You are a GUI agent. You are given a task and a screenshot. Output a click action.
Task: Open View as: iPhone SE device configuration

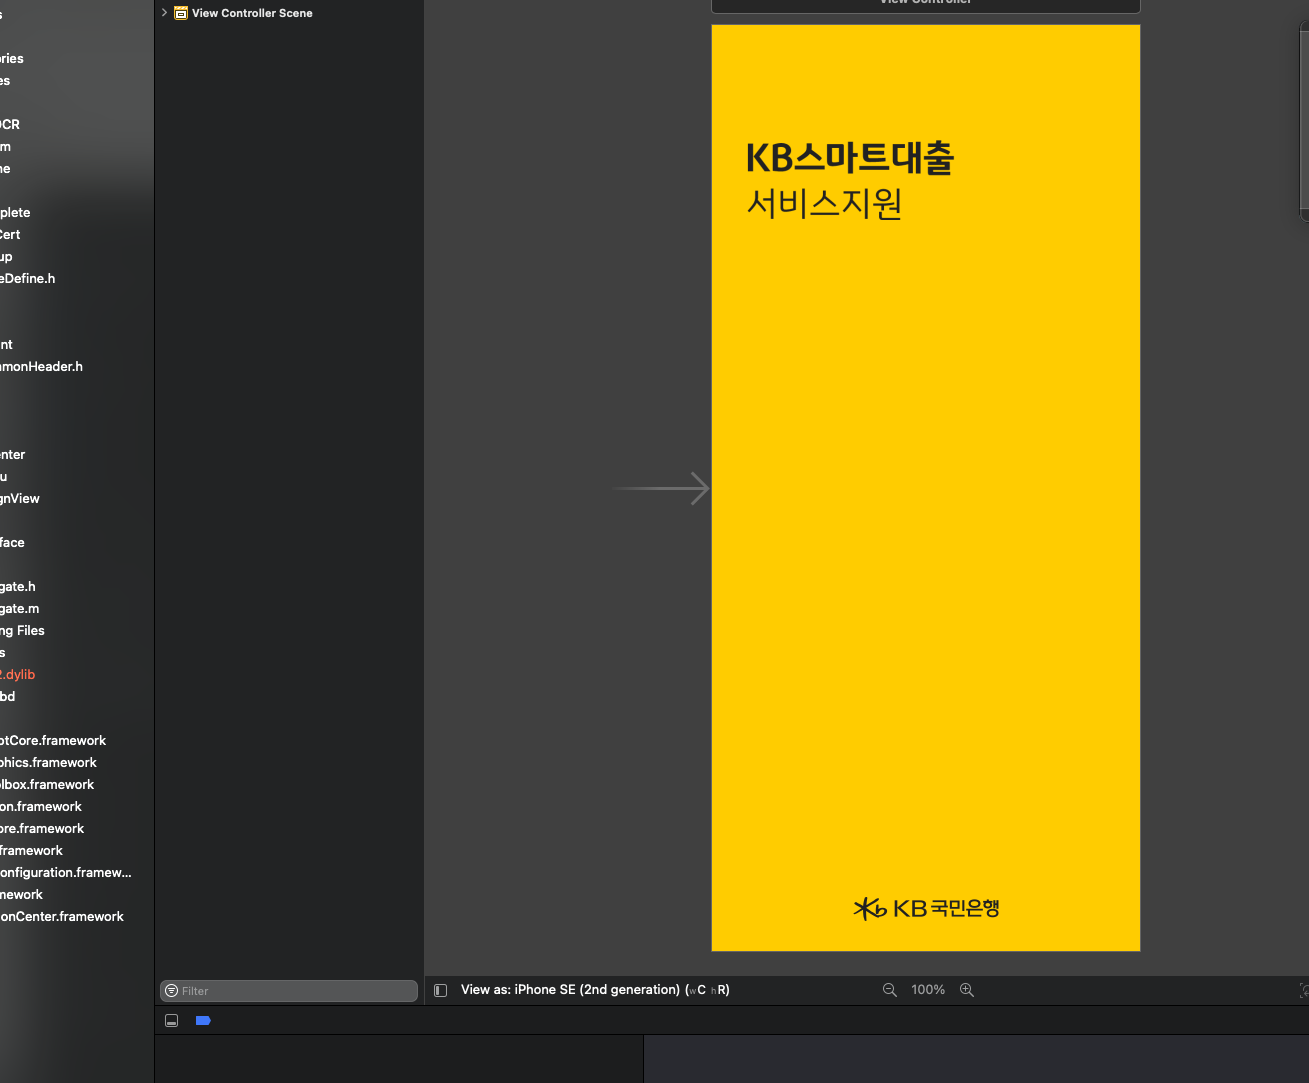coord(594,990)
